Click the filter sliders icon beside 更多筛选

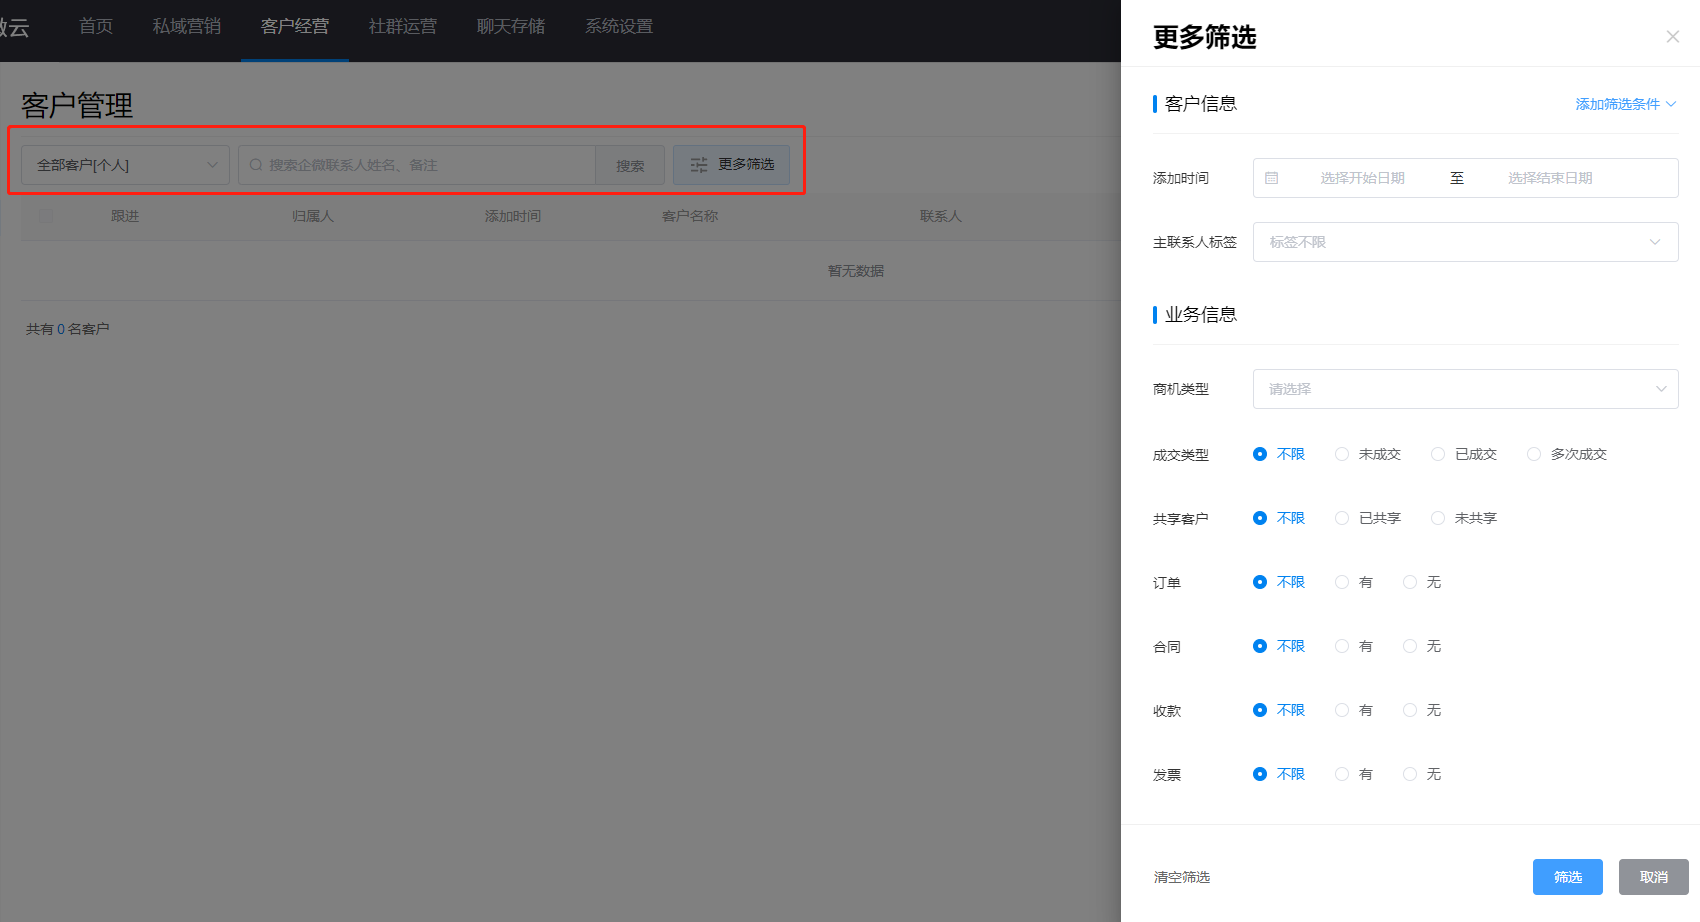699,165
